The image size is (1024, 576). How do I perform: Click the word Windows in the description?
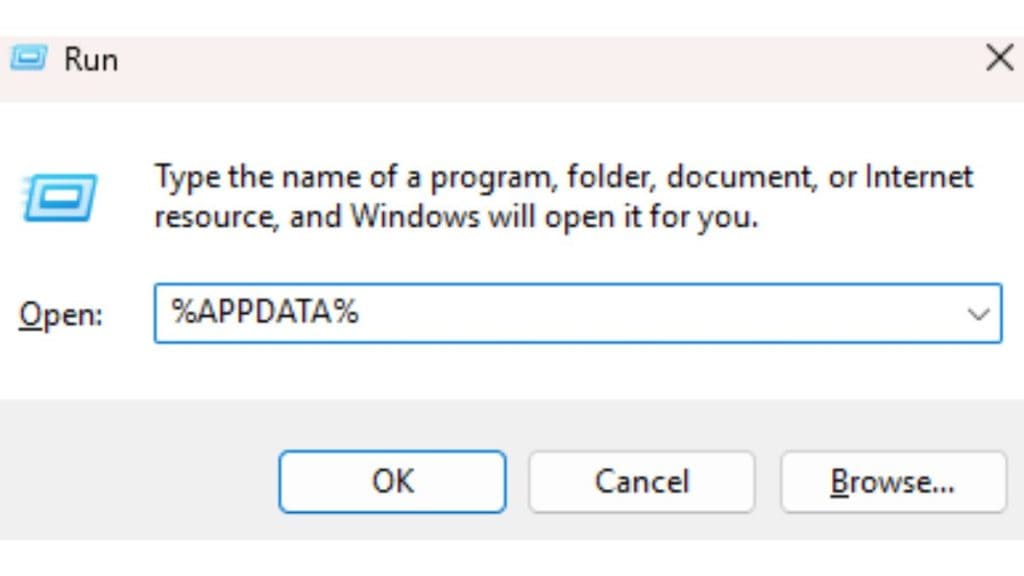[x=415, y=216]
